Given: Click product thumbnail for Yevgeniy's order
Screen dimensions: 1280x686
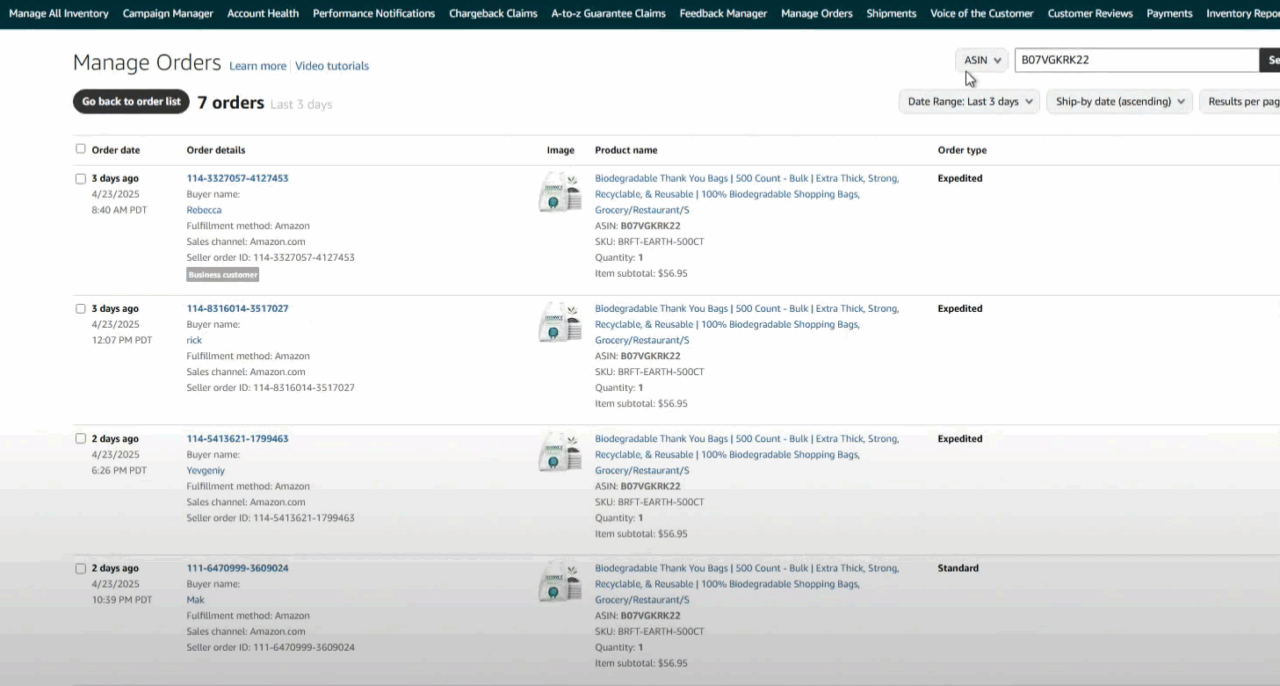Looking at the screenshot, I should (560, 452).
